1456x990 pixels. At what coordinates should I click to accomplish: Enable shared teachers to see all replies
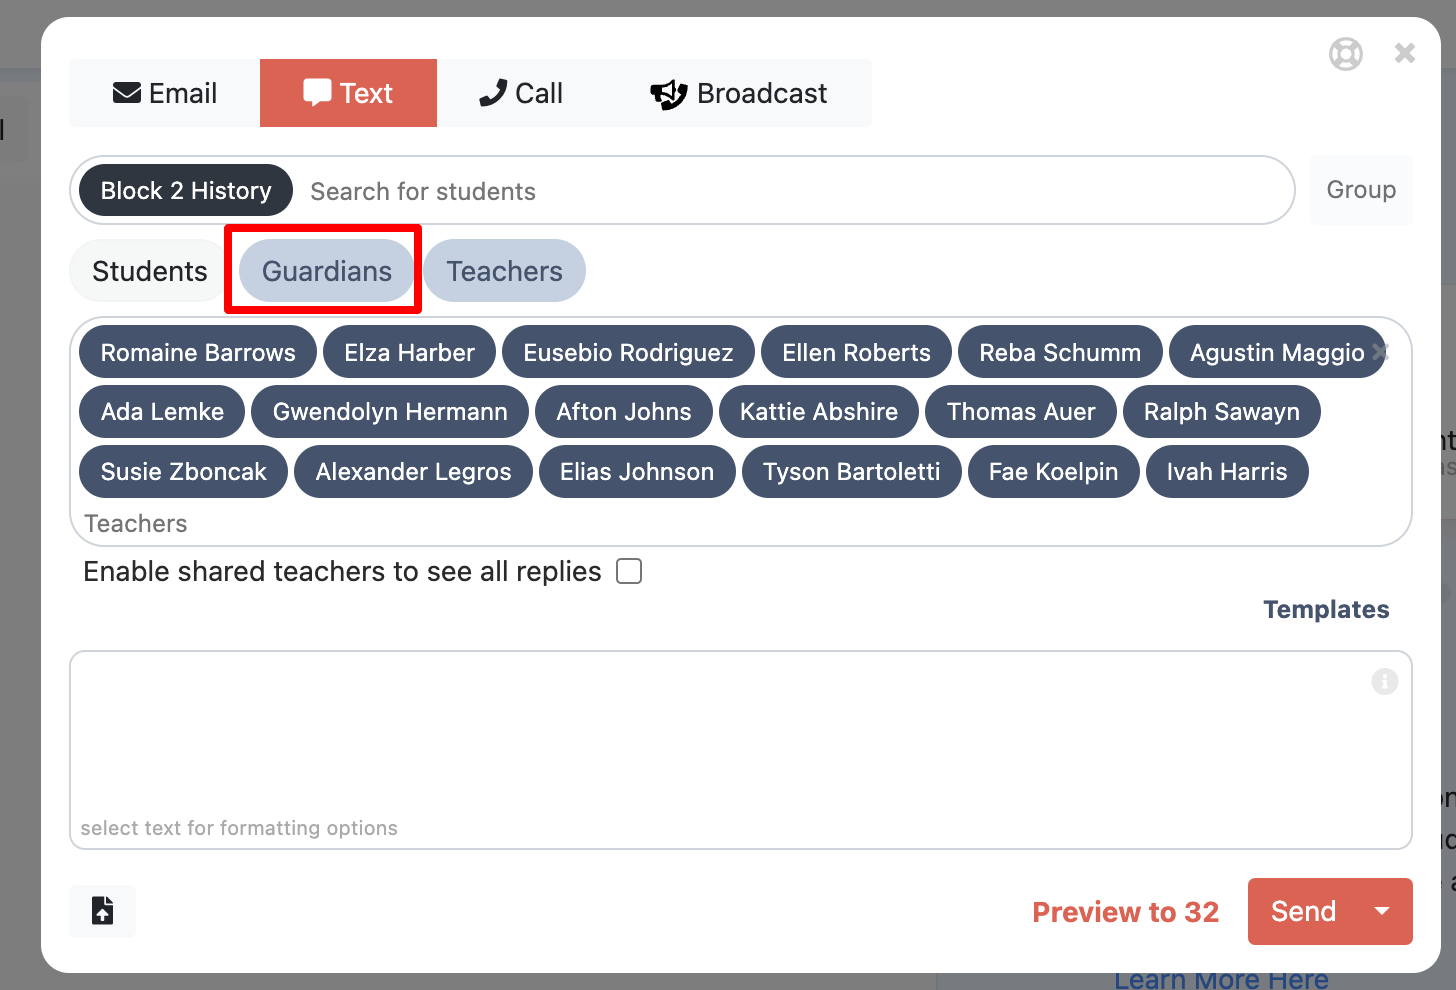629,571
